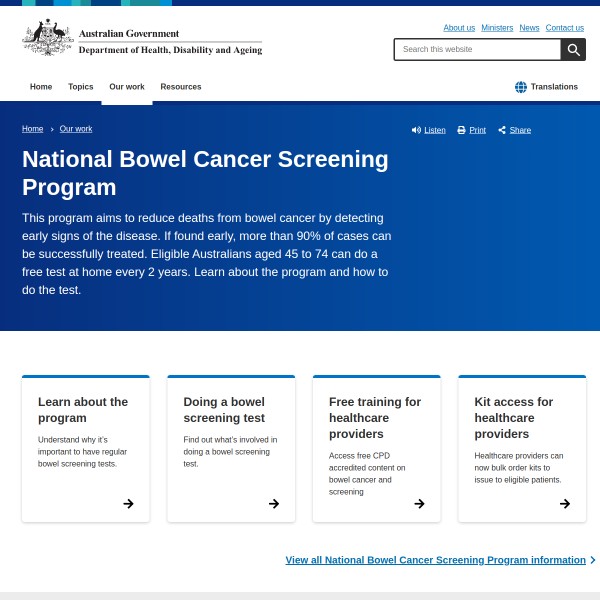
Task: Follow the Contact us link
Action: pos(564,28)
